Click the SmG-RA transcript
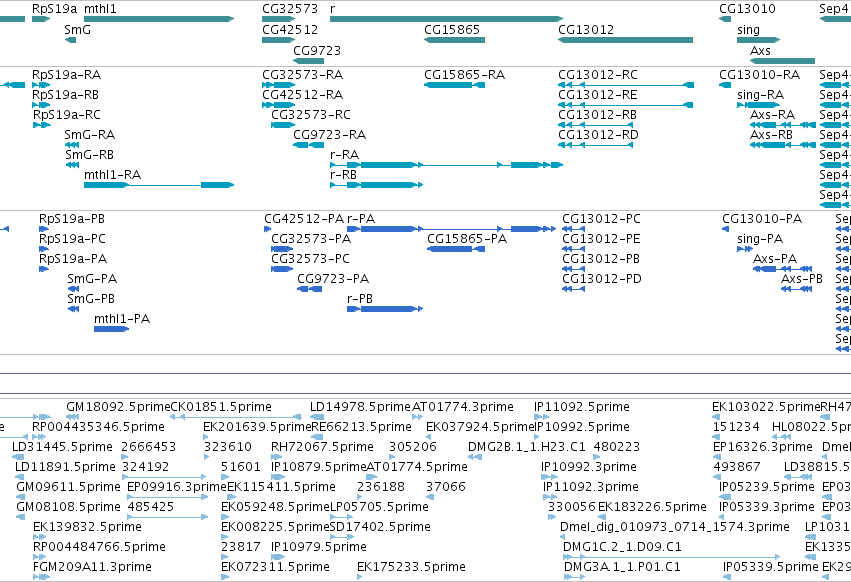This screenshot has height=582, width=851. pos(72,145)
